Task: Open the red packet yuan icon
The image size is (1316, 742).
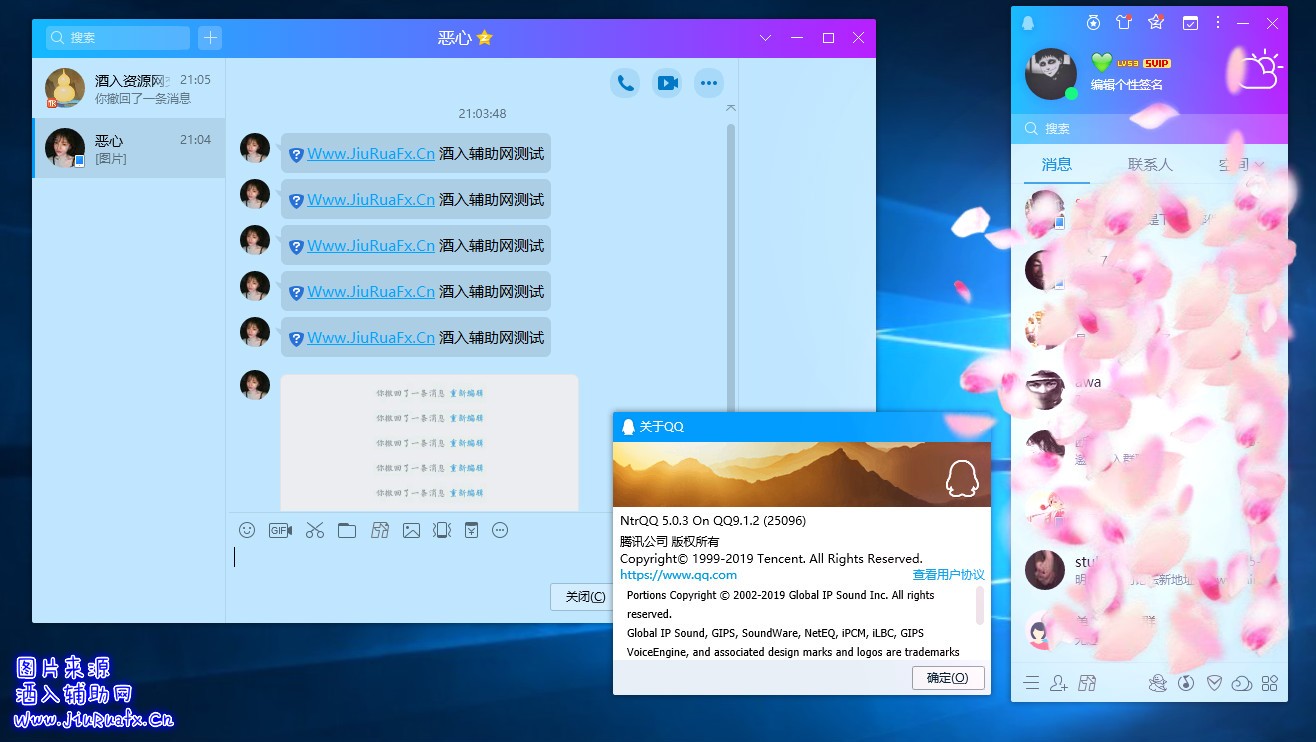Action: (471, 530)
